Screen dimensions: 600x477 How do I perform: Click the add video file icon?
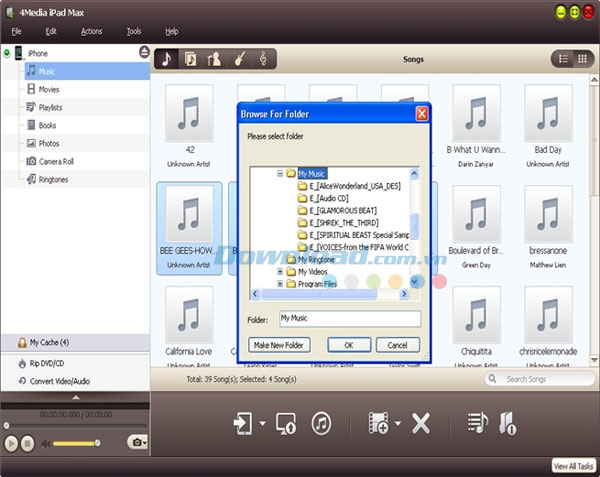point(378,423)
